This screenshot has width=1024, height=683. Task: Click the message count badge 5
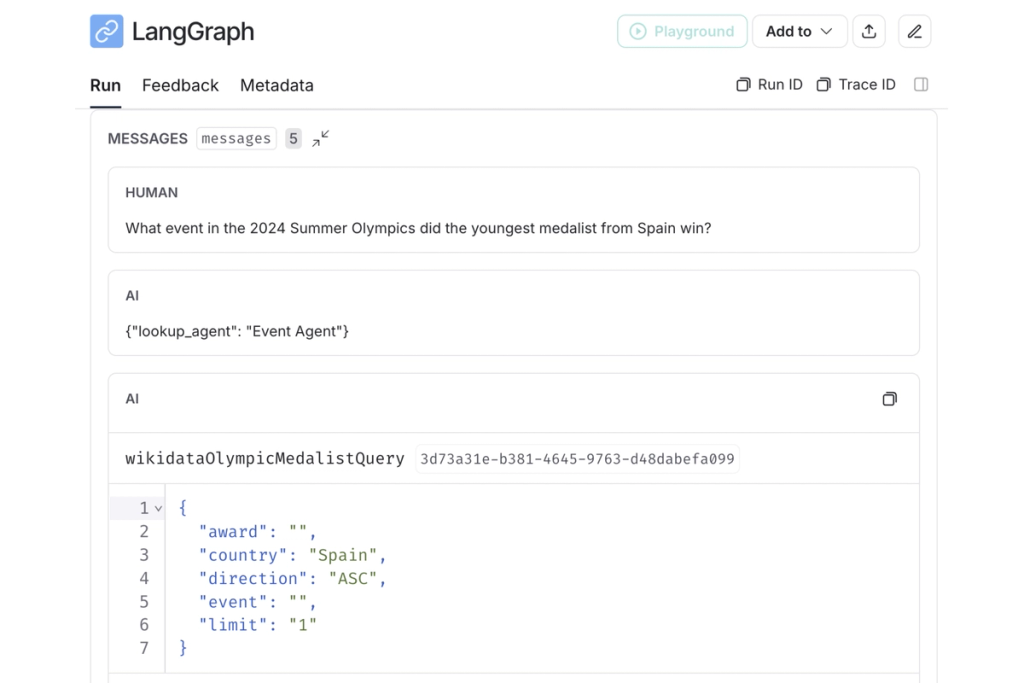coord(293,138)
